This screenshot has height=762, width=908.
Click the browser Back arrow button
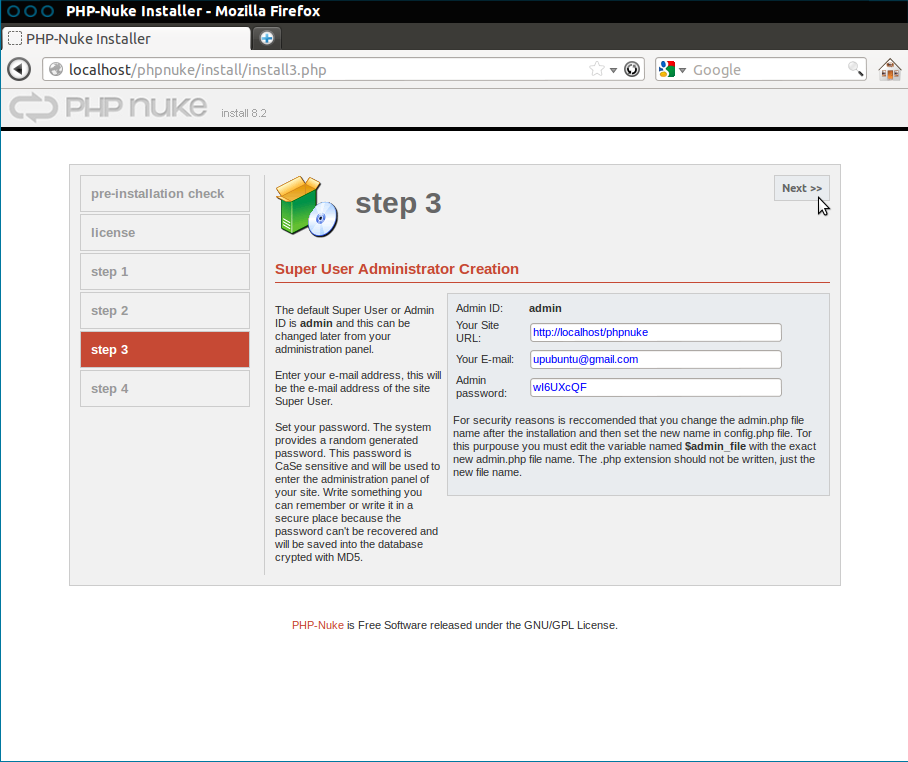point(19,69)
